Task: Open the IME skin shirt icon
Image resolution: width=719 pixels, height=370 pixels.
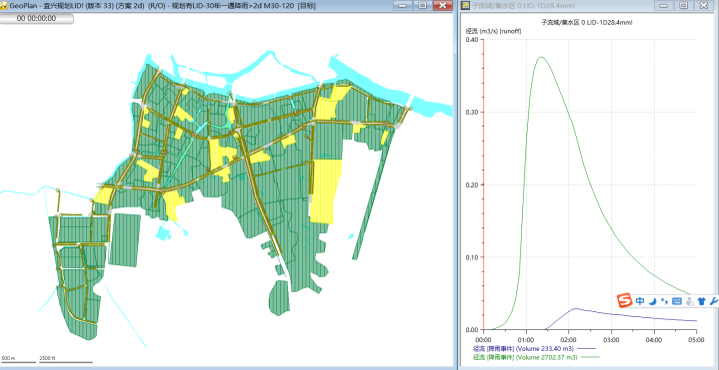Action: (701, 301)
